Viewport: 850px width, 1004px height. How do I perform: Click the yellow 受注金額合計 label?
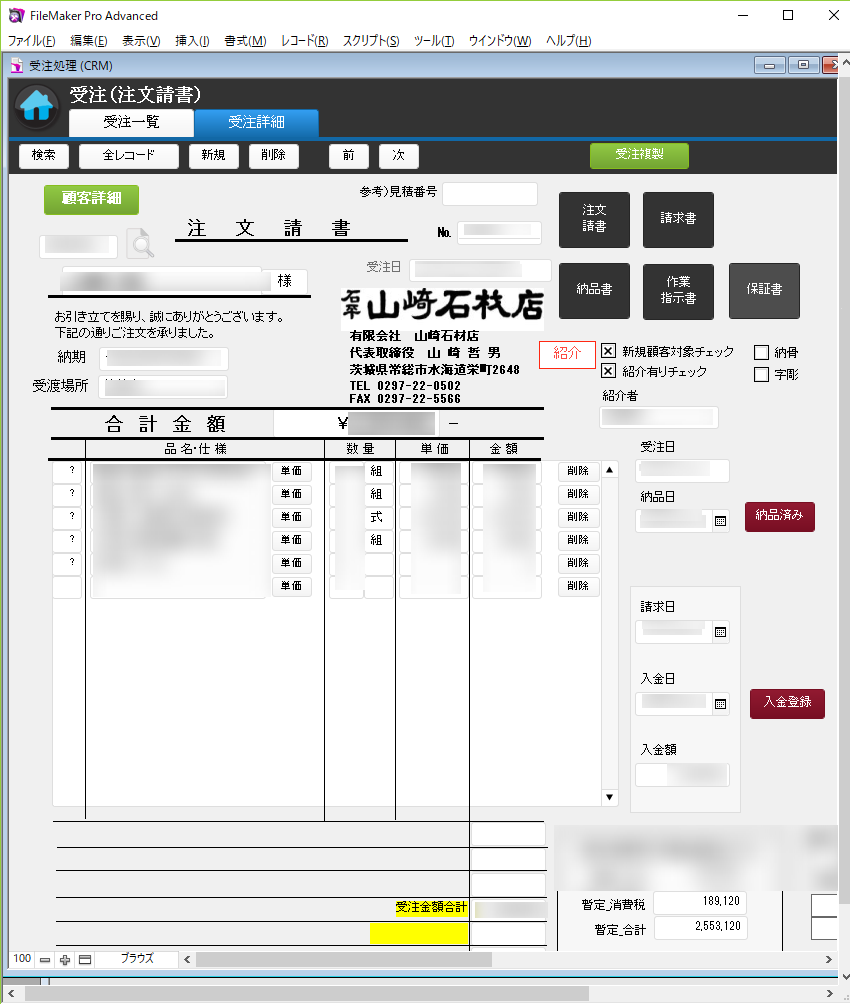coord(431,907)
